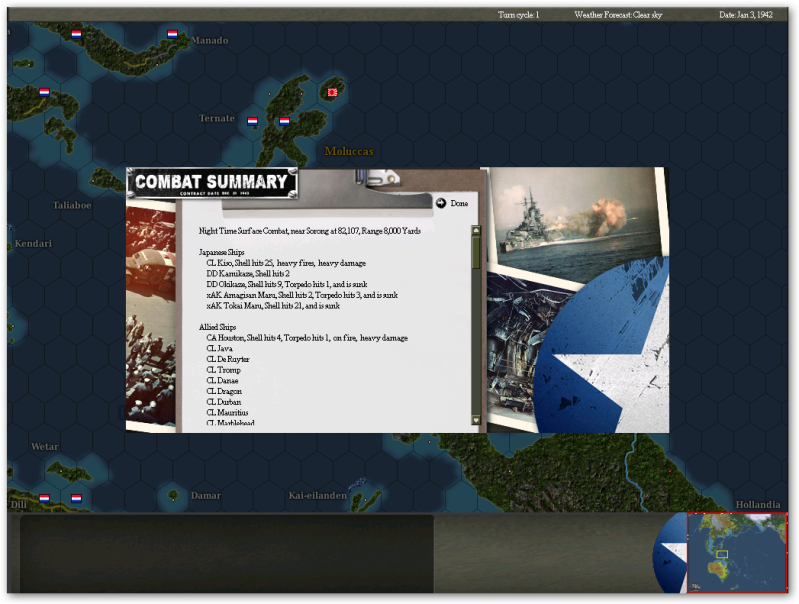
Task: Click the CL Java entry
Action: coord(220,349)
